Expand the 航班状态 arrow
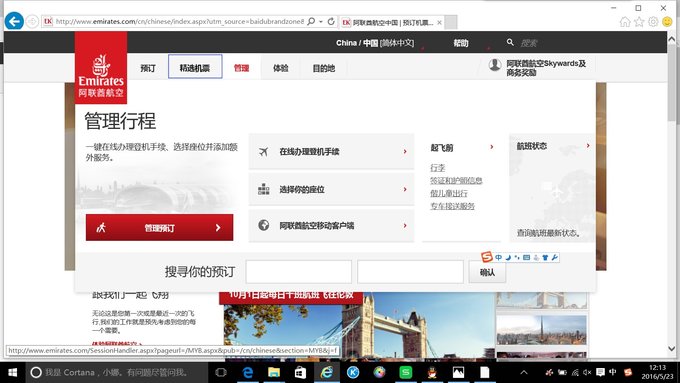 point(588,145)
